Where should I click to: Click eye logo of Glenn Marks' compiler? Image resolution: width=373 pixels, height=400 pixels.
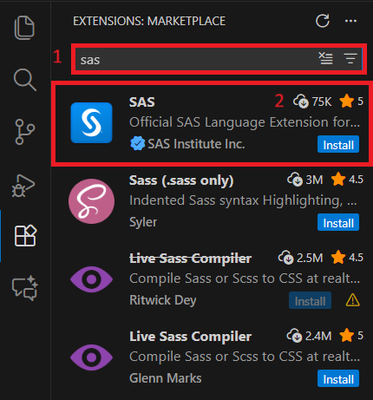91,357
